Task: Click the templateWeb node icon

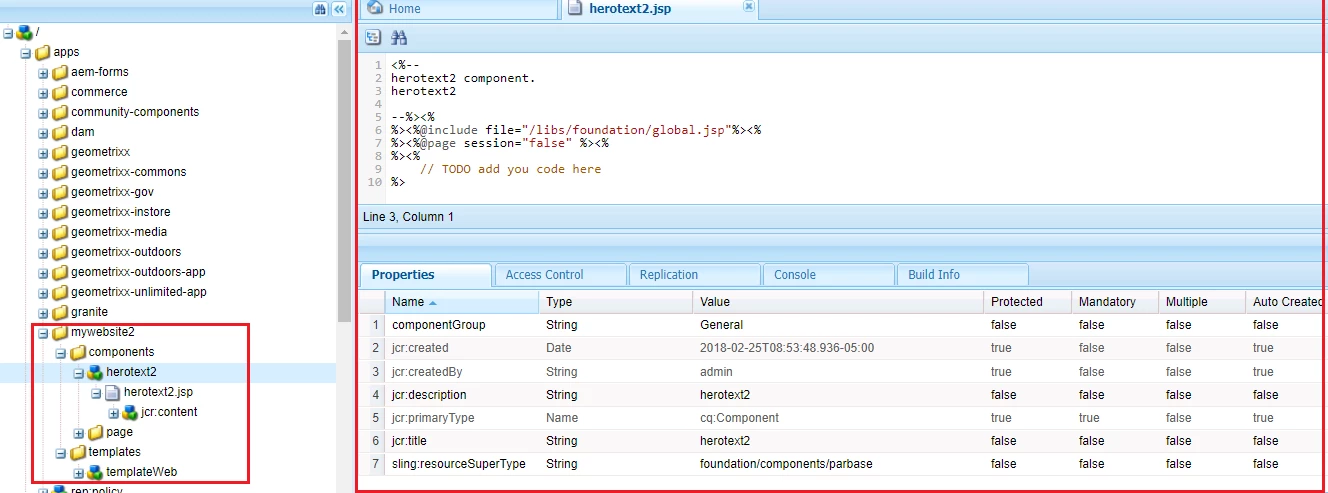Action: [x=95, y=472]
